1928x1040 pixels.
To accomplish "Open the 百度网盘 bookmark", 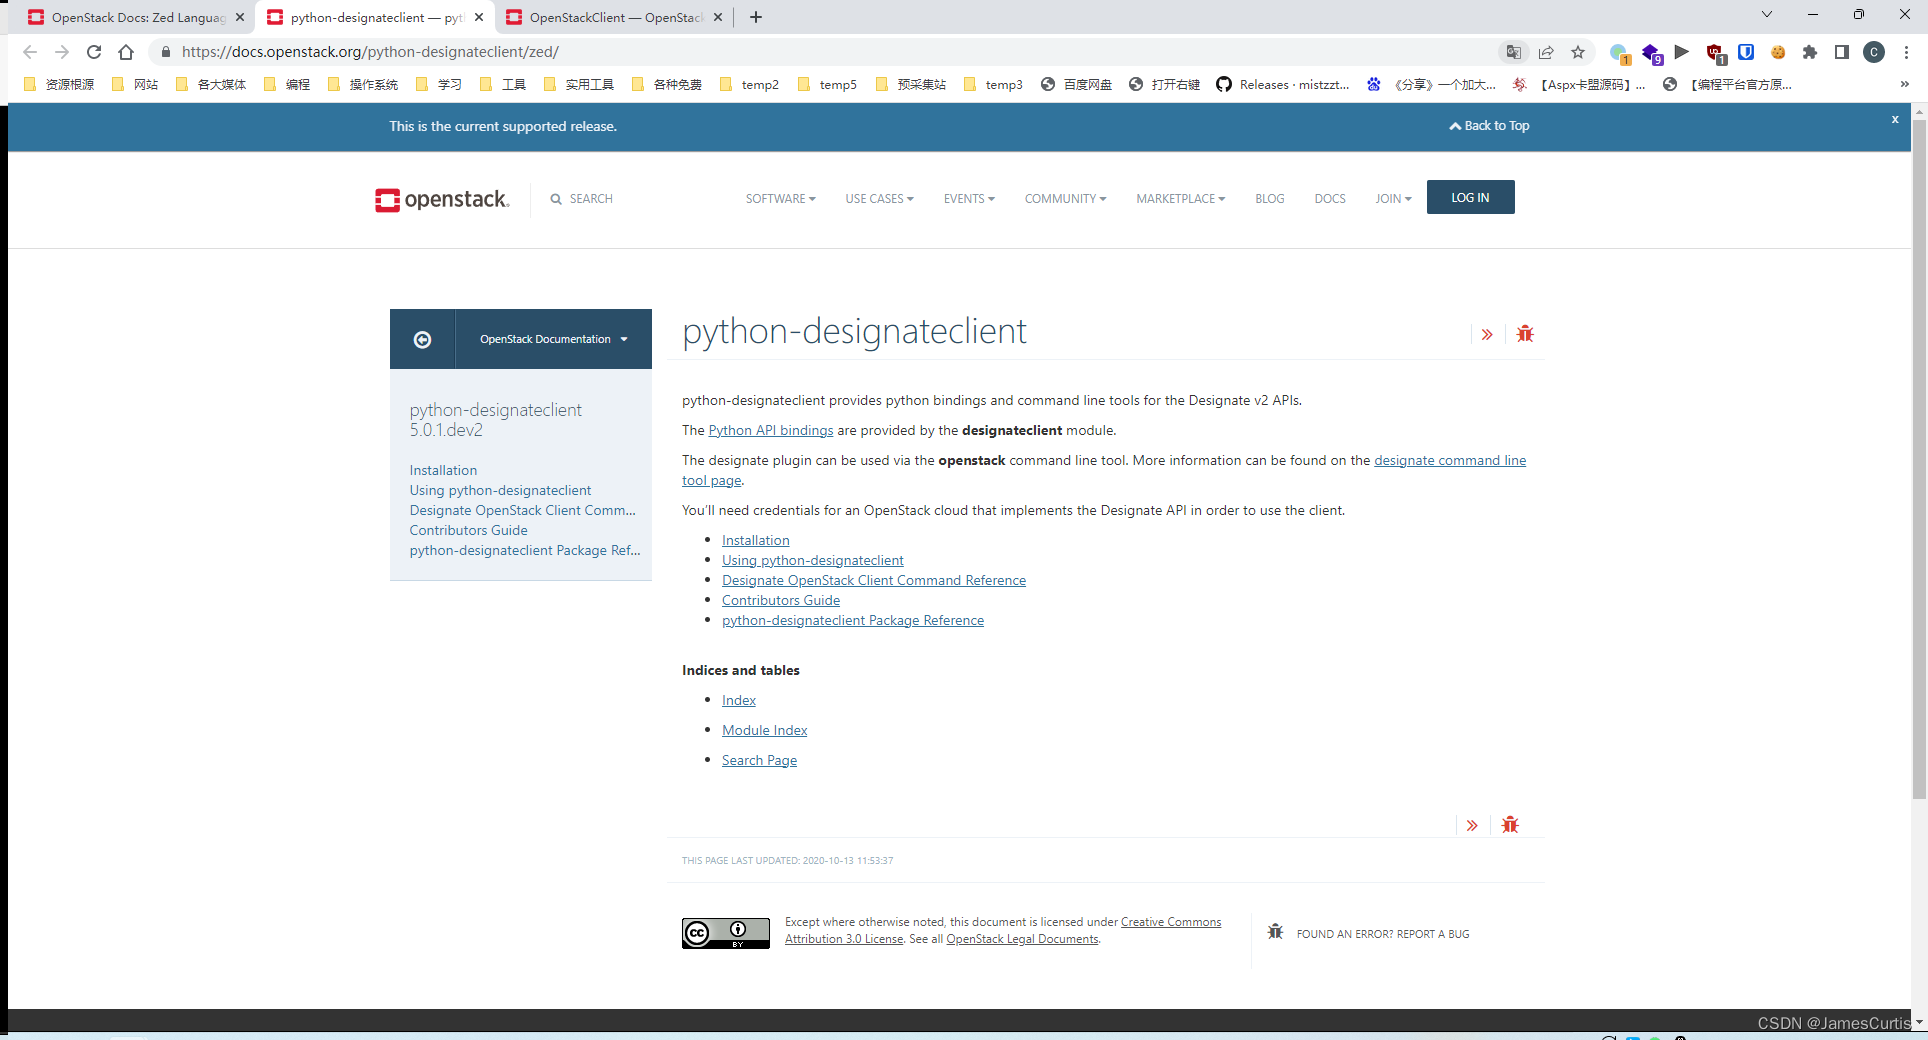I will pyautogui.click(x=1076, y=85).
